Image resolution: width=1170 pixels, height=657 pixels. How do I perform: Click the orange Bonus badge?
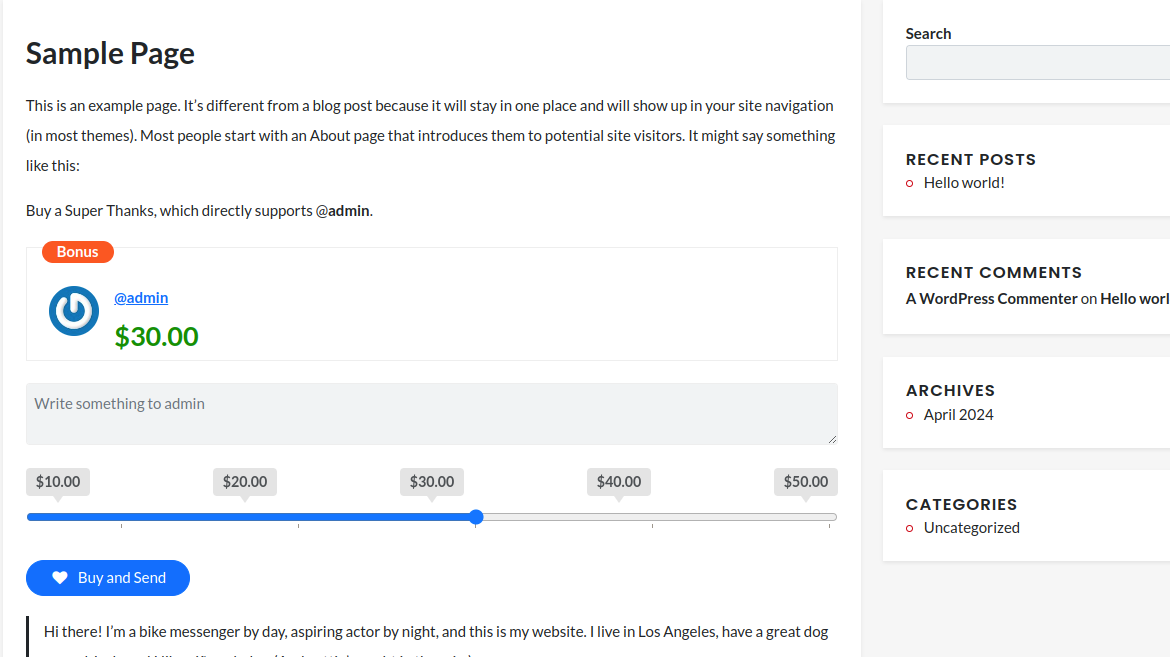[78, 252]
